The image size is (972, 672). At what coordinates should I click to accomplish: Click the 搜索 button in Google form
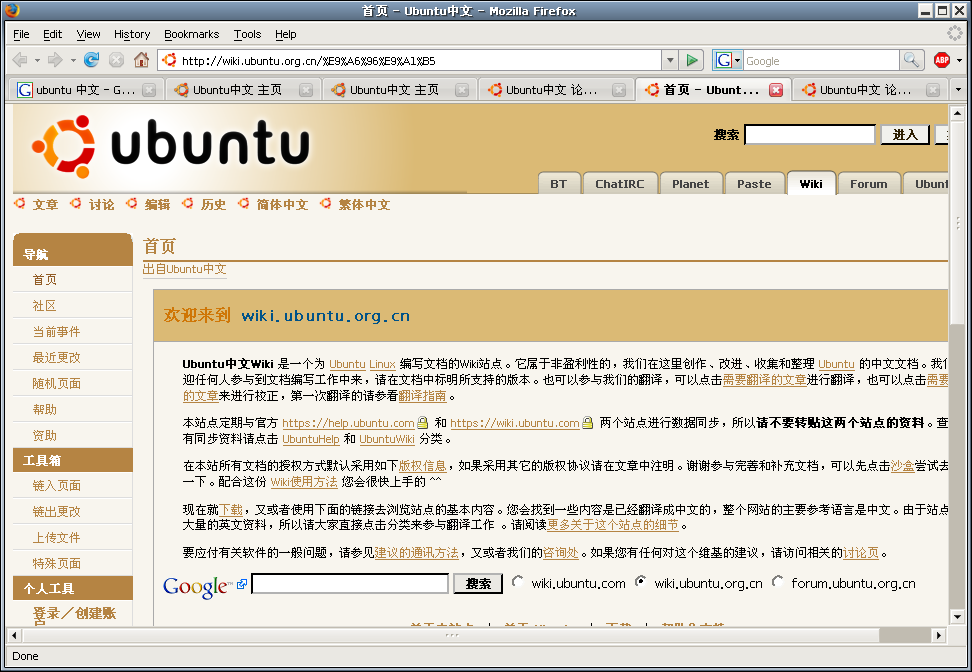tap(478, 583)
